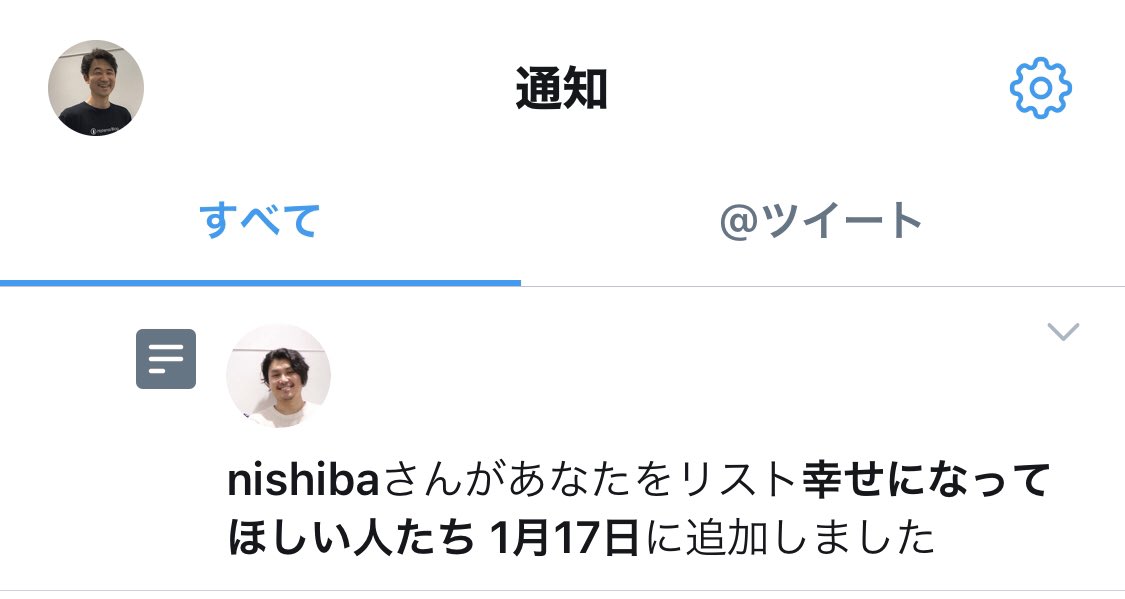The image size is (1125, 599).
Task: Tap さんがあなたをリスト text in notification
Action: click(590, 481)
